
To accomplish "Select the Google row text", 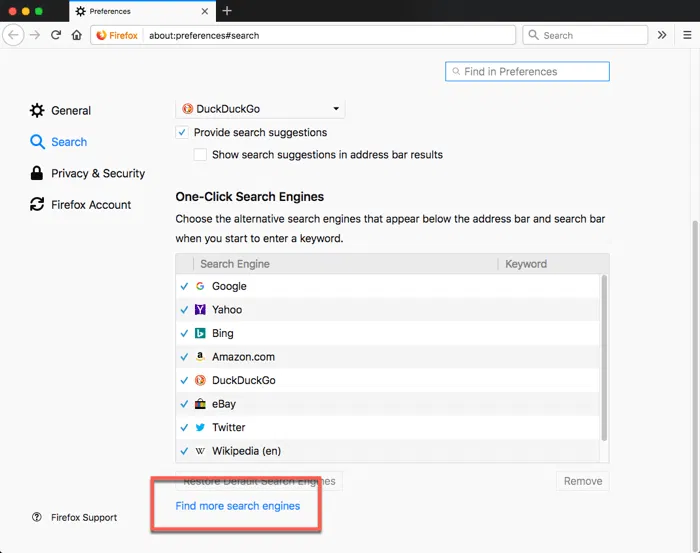I will tap(229, 286).
